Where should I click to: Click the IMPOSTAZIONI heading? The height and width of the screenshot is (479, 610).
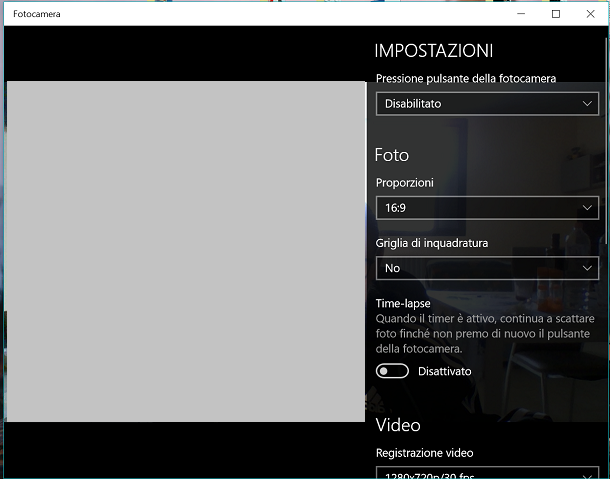pyautogui.click(x=434, y=51)
